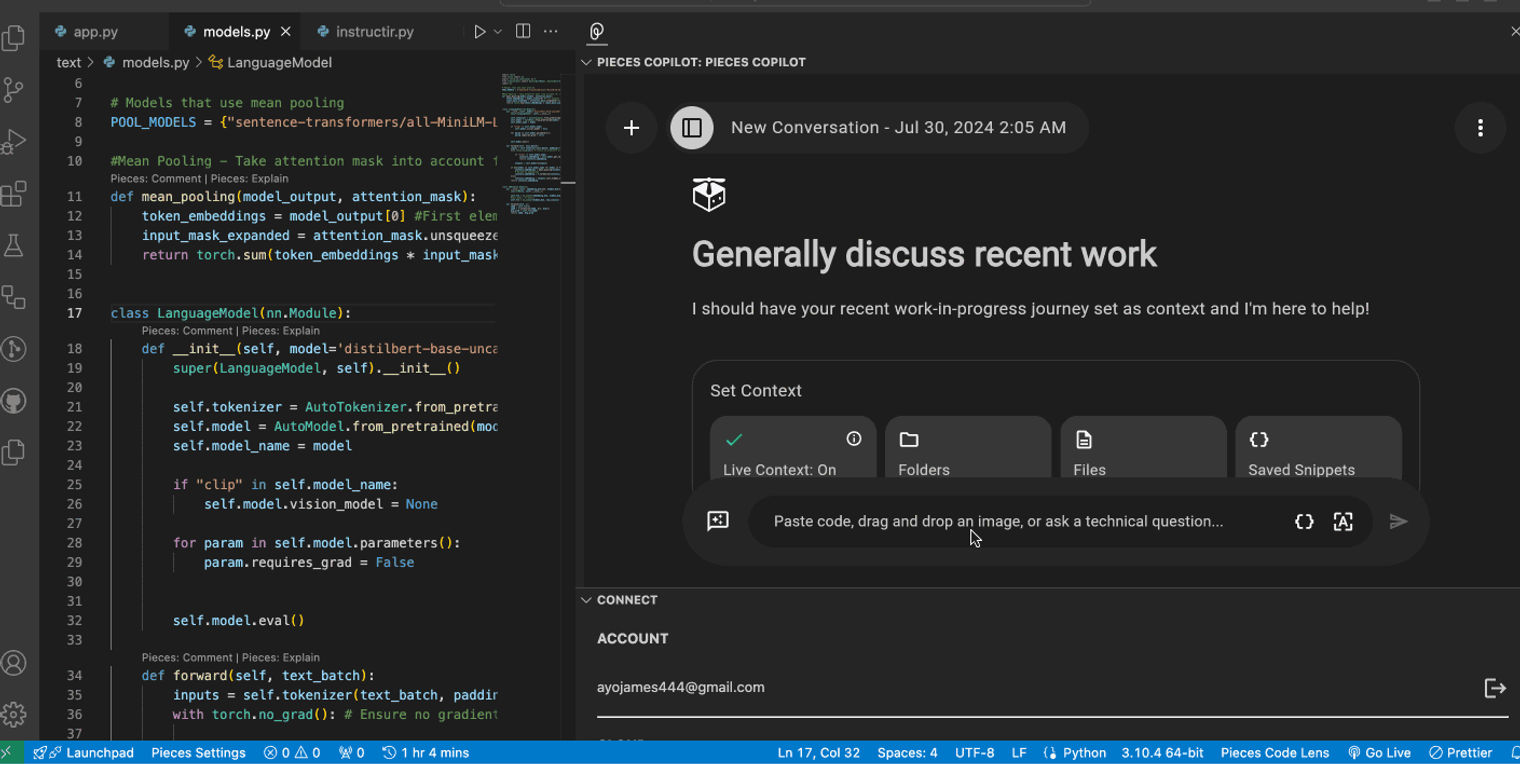Show errors and warnings problems count
Image resolution: width=1520 pixels, height=764 pixels.
pyautogui.click(x=292, y=753)
